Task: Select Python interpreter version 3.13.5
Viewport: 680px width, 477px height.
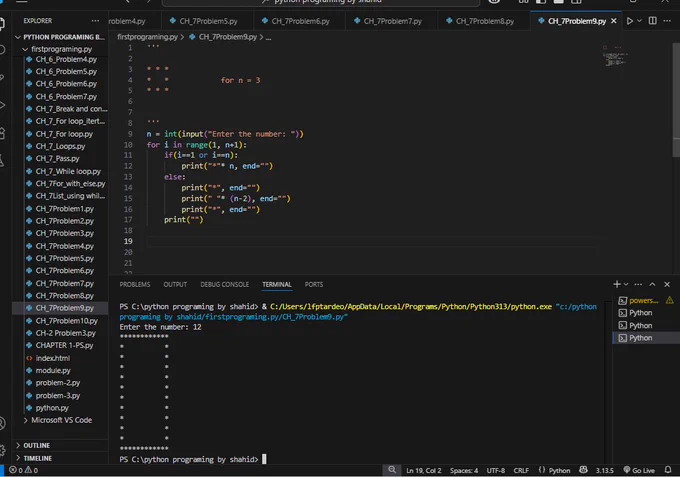Action: pos(605,470)
